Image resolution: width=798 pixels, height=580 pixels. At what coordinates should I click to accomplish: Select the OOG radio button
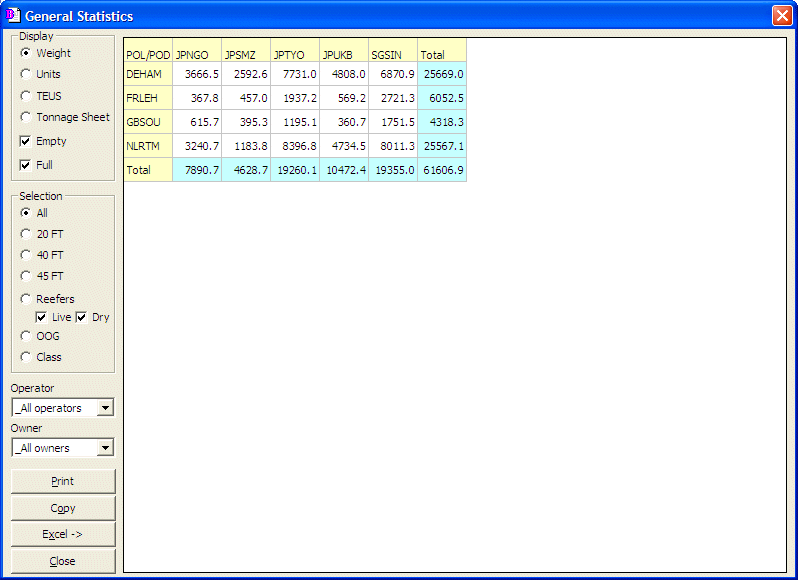pos(26,336)
